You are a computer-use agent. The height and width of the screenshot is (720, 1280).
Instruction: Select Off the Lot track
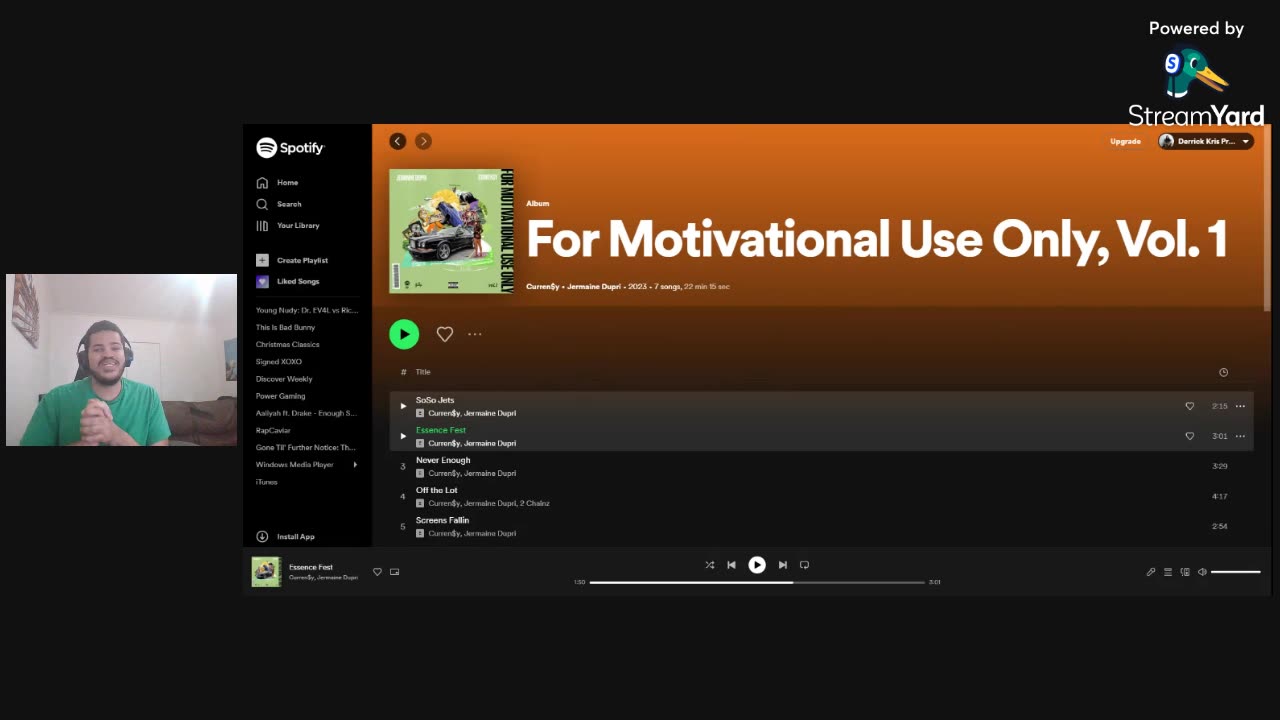point(821,496)
